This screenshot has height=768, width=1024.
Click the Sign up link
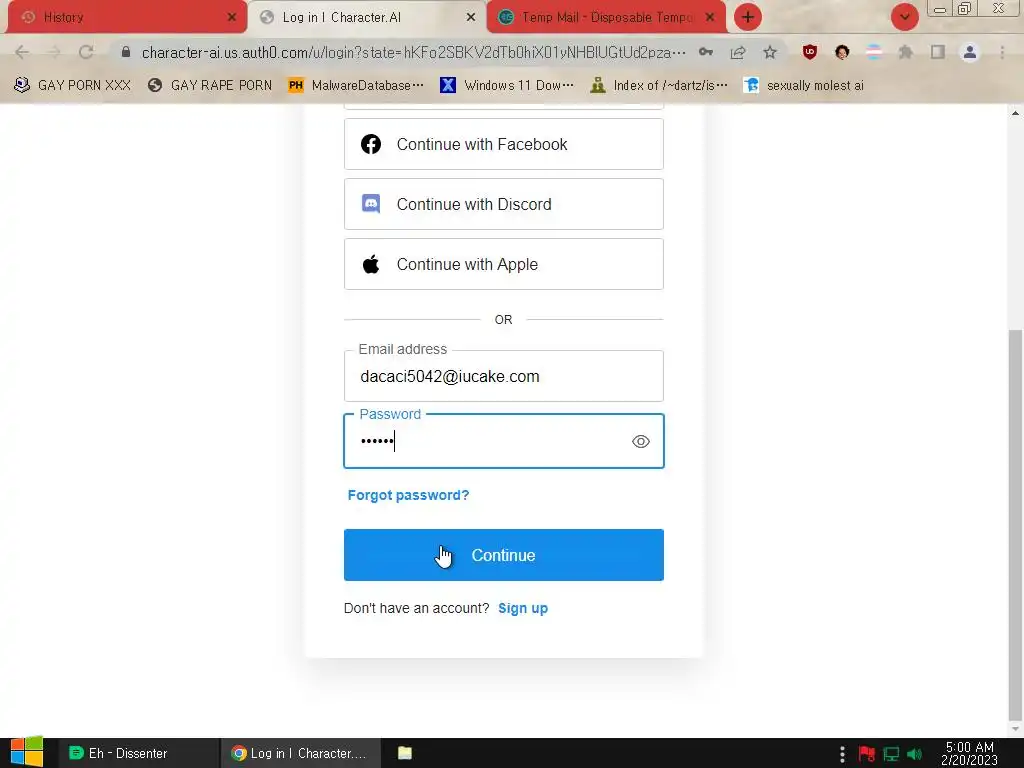pyautogui.click(x=523, y=608)
